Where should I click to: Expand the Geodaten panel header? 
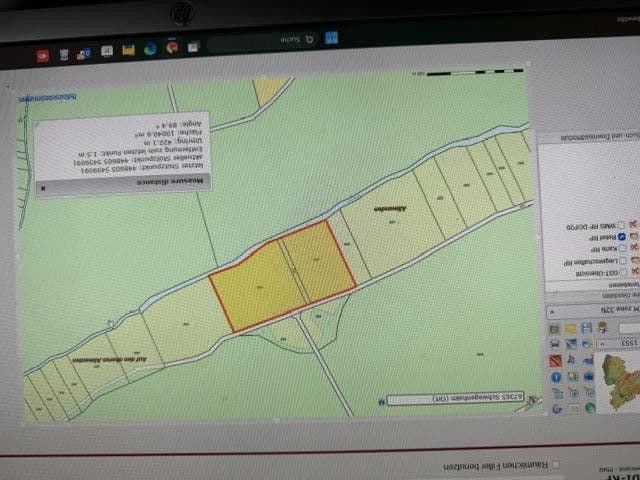593,296
